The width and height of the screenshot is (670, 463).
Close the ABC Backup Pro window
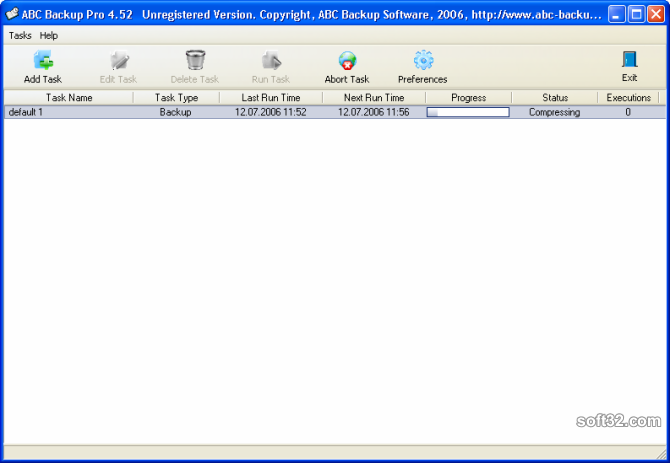coord(656,15)
